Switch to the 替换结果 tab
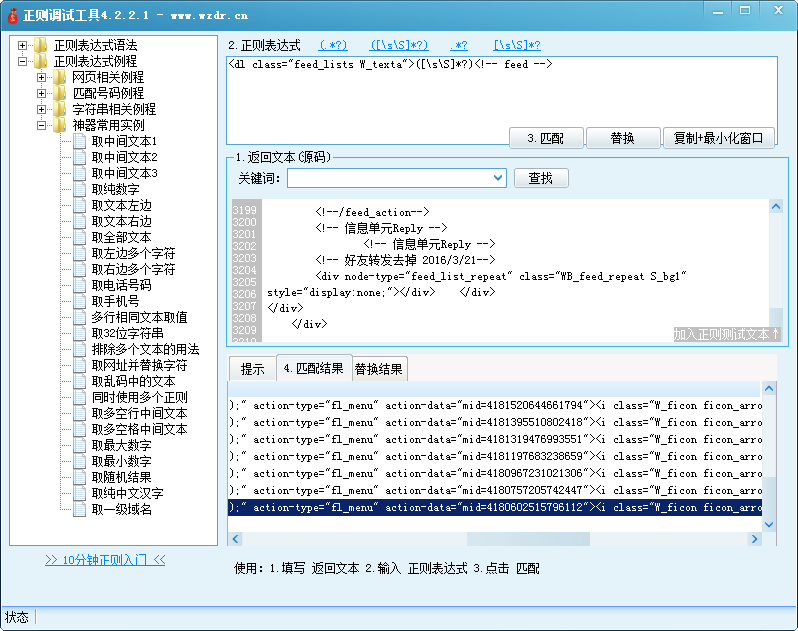This screenshot has height=631, width=798. 379,369
